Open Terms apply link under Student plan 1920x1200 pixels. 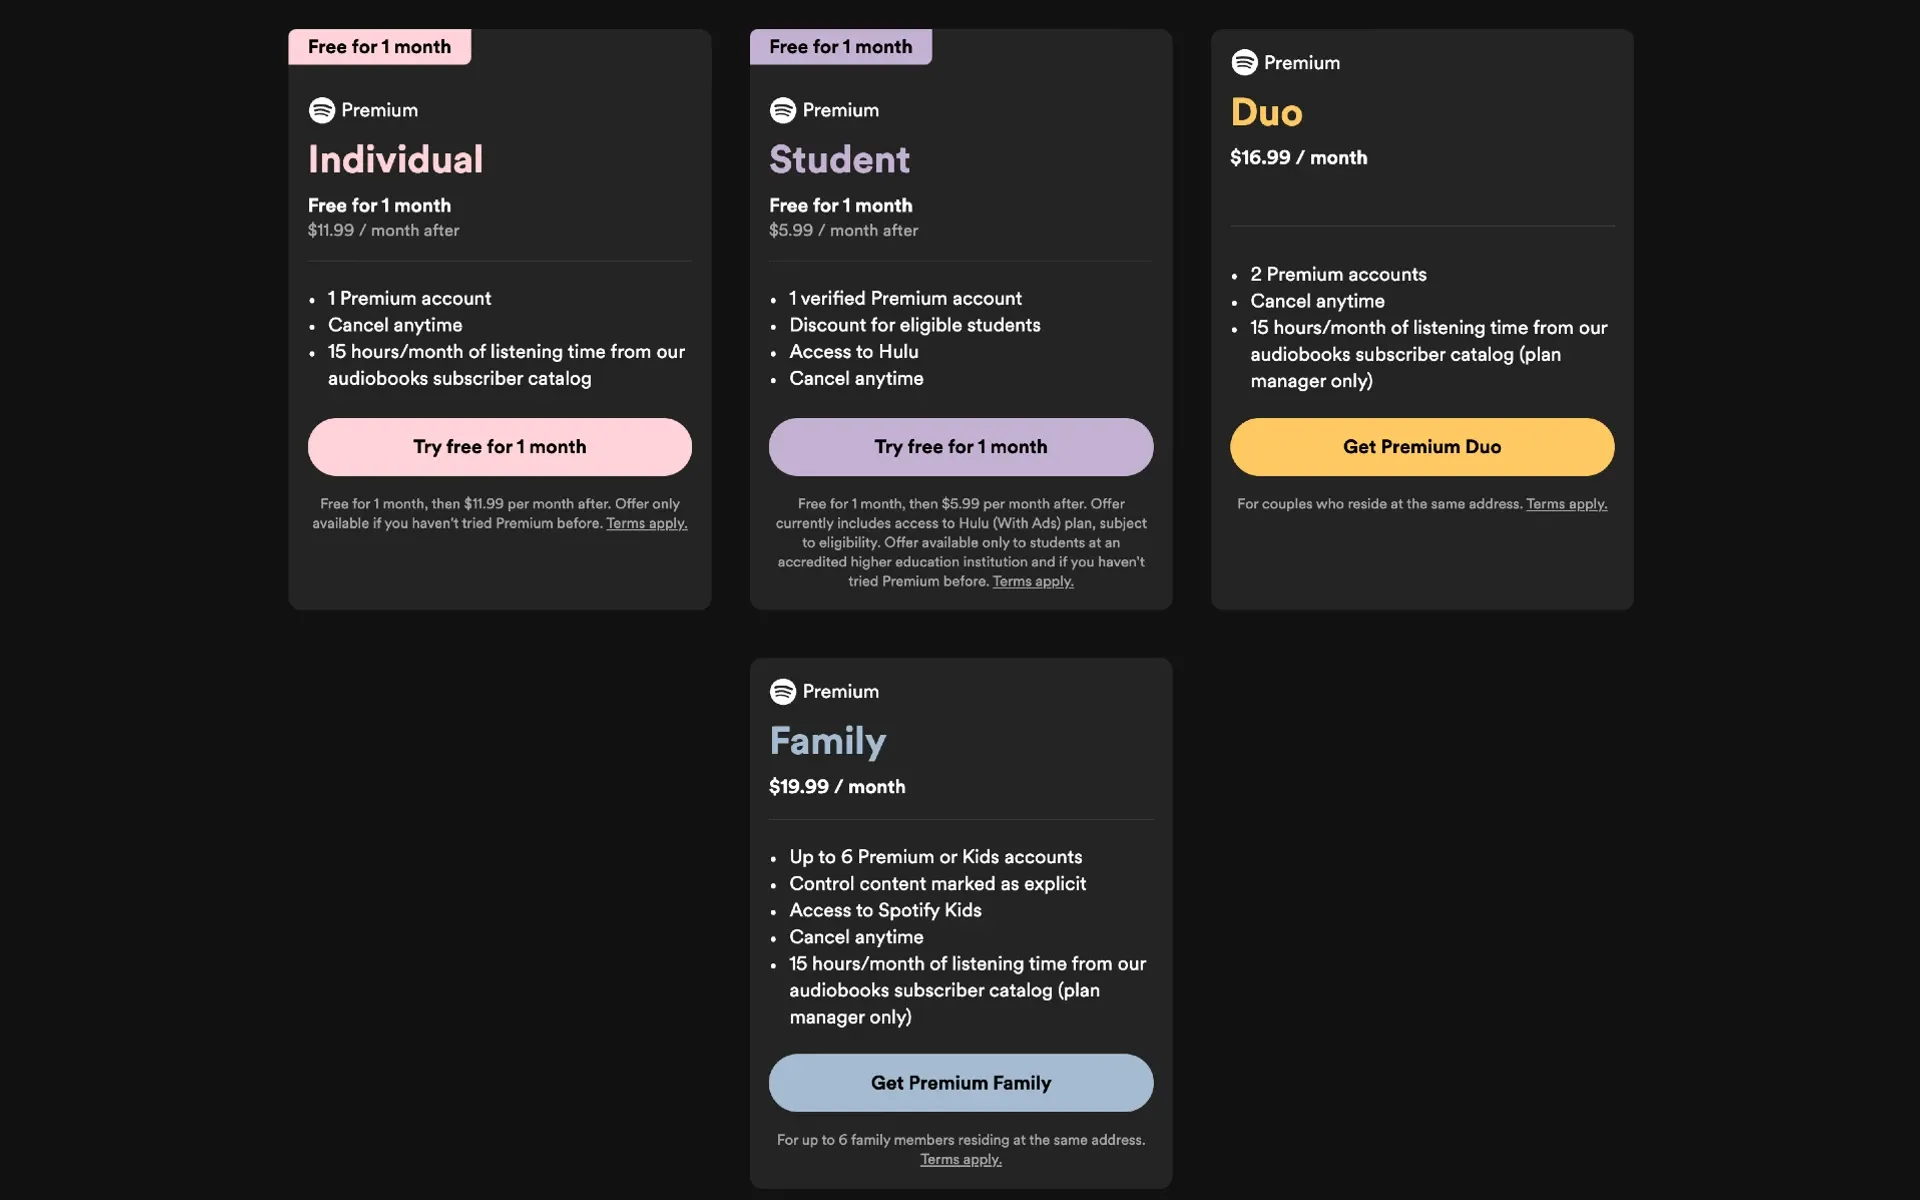point(1032,582)
